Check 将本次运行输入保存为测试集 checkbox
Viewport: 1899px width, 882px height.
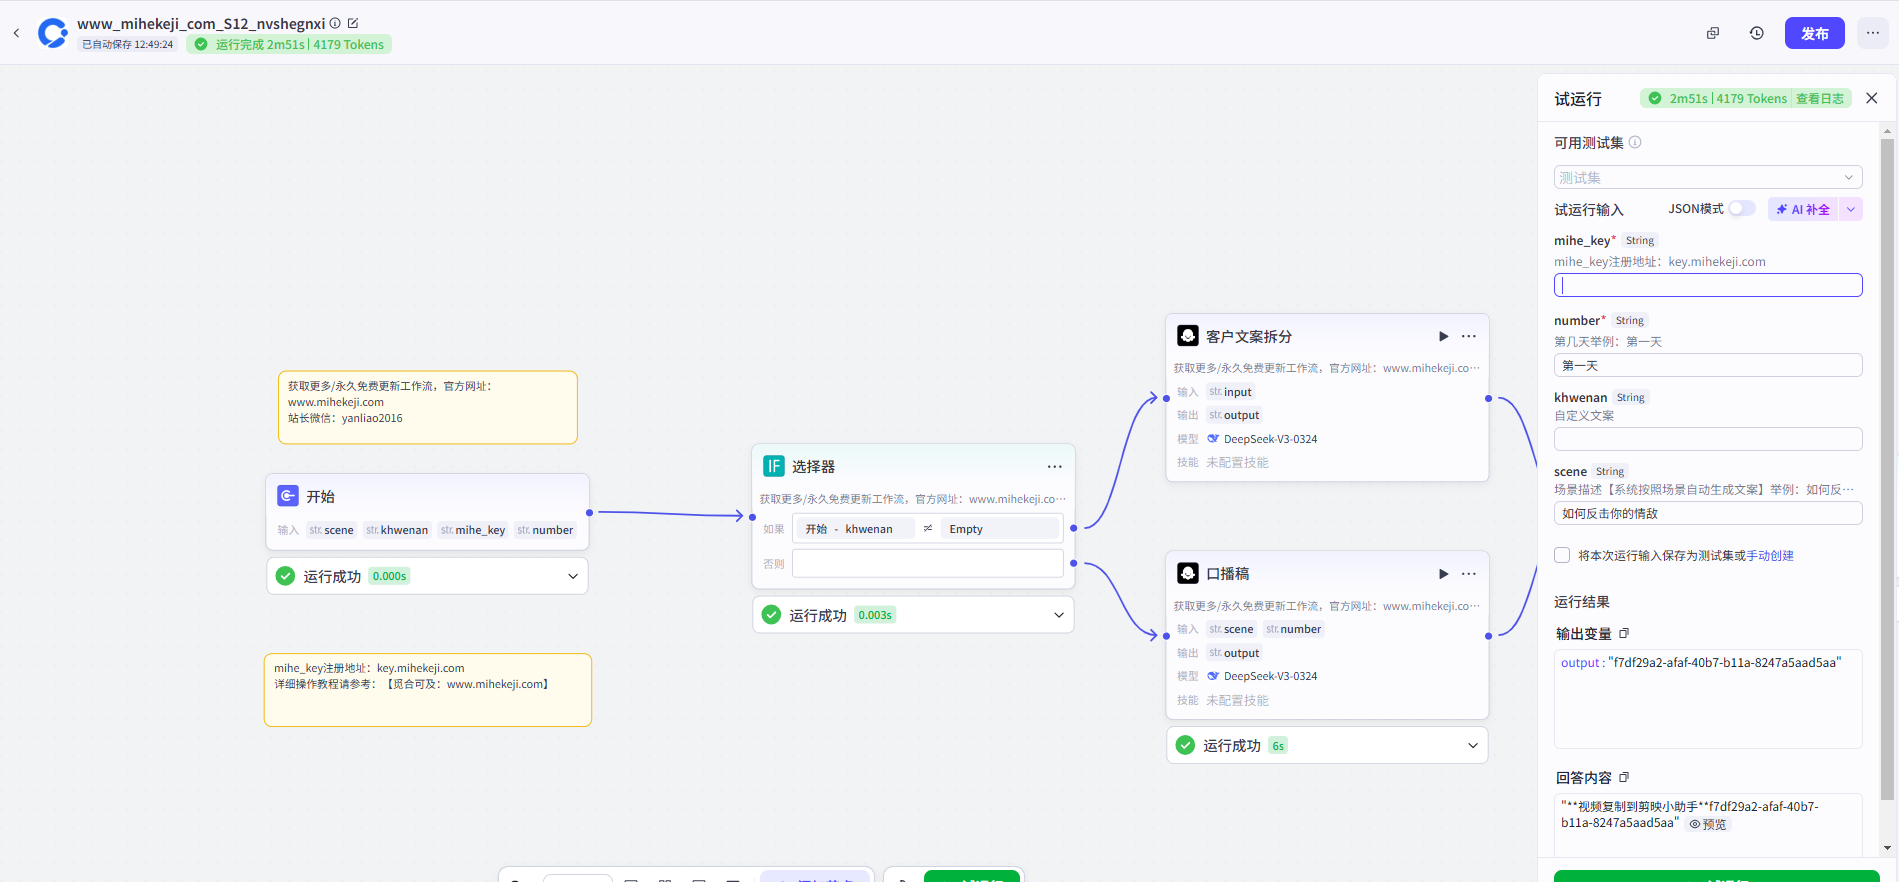(1562, 555)
